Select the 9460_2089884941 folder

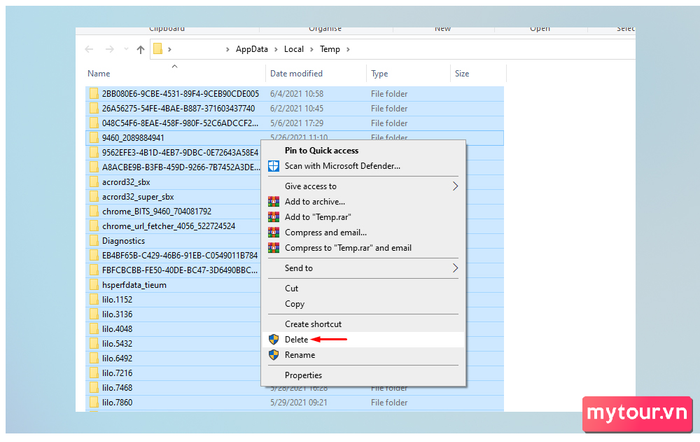click(133, 138)
